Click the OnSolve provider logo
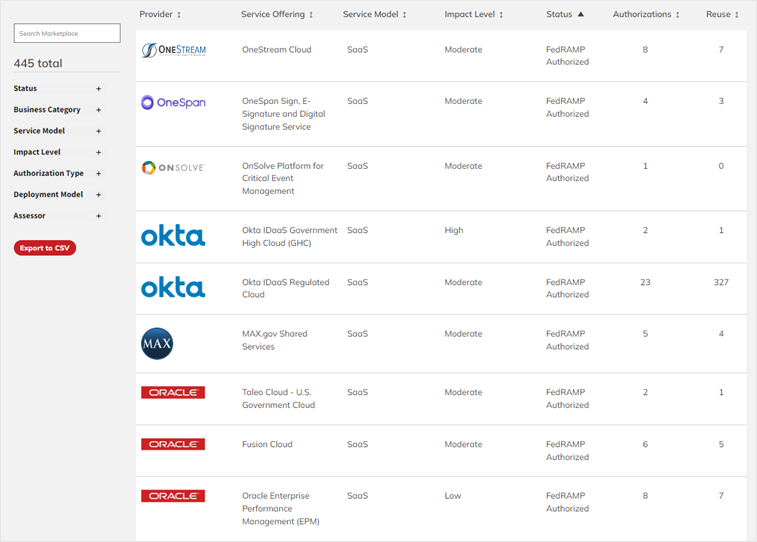This screenshot has height=542, width=757. (173, 167)
